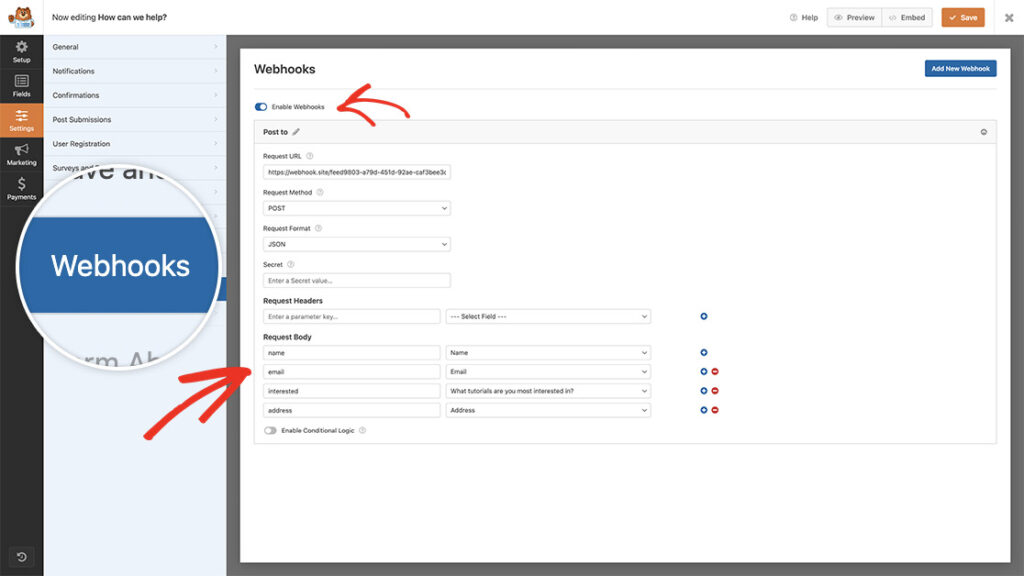Open the revisions icon at bottom left
Image resolution: width=1024 pixels, height=576 pixels.
click(21, 556)
